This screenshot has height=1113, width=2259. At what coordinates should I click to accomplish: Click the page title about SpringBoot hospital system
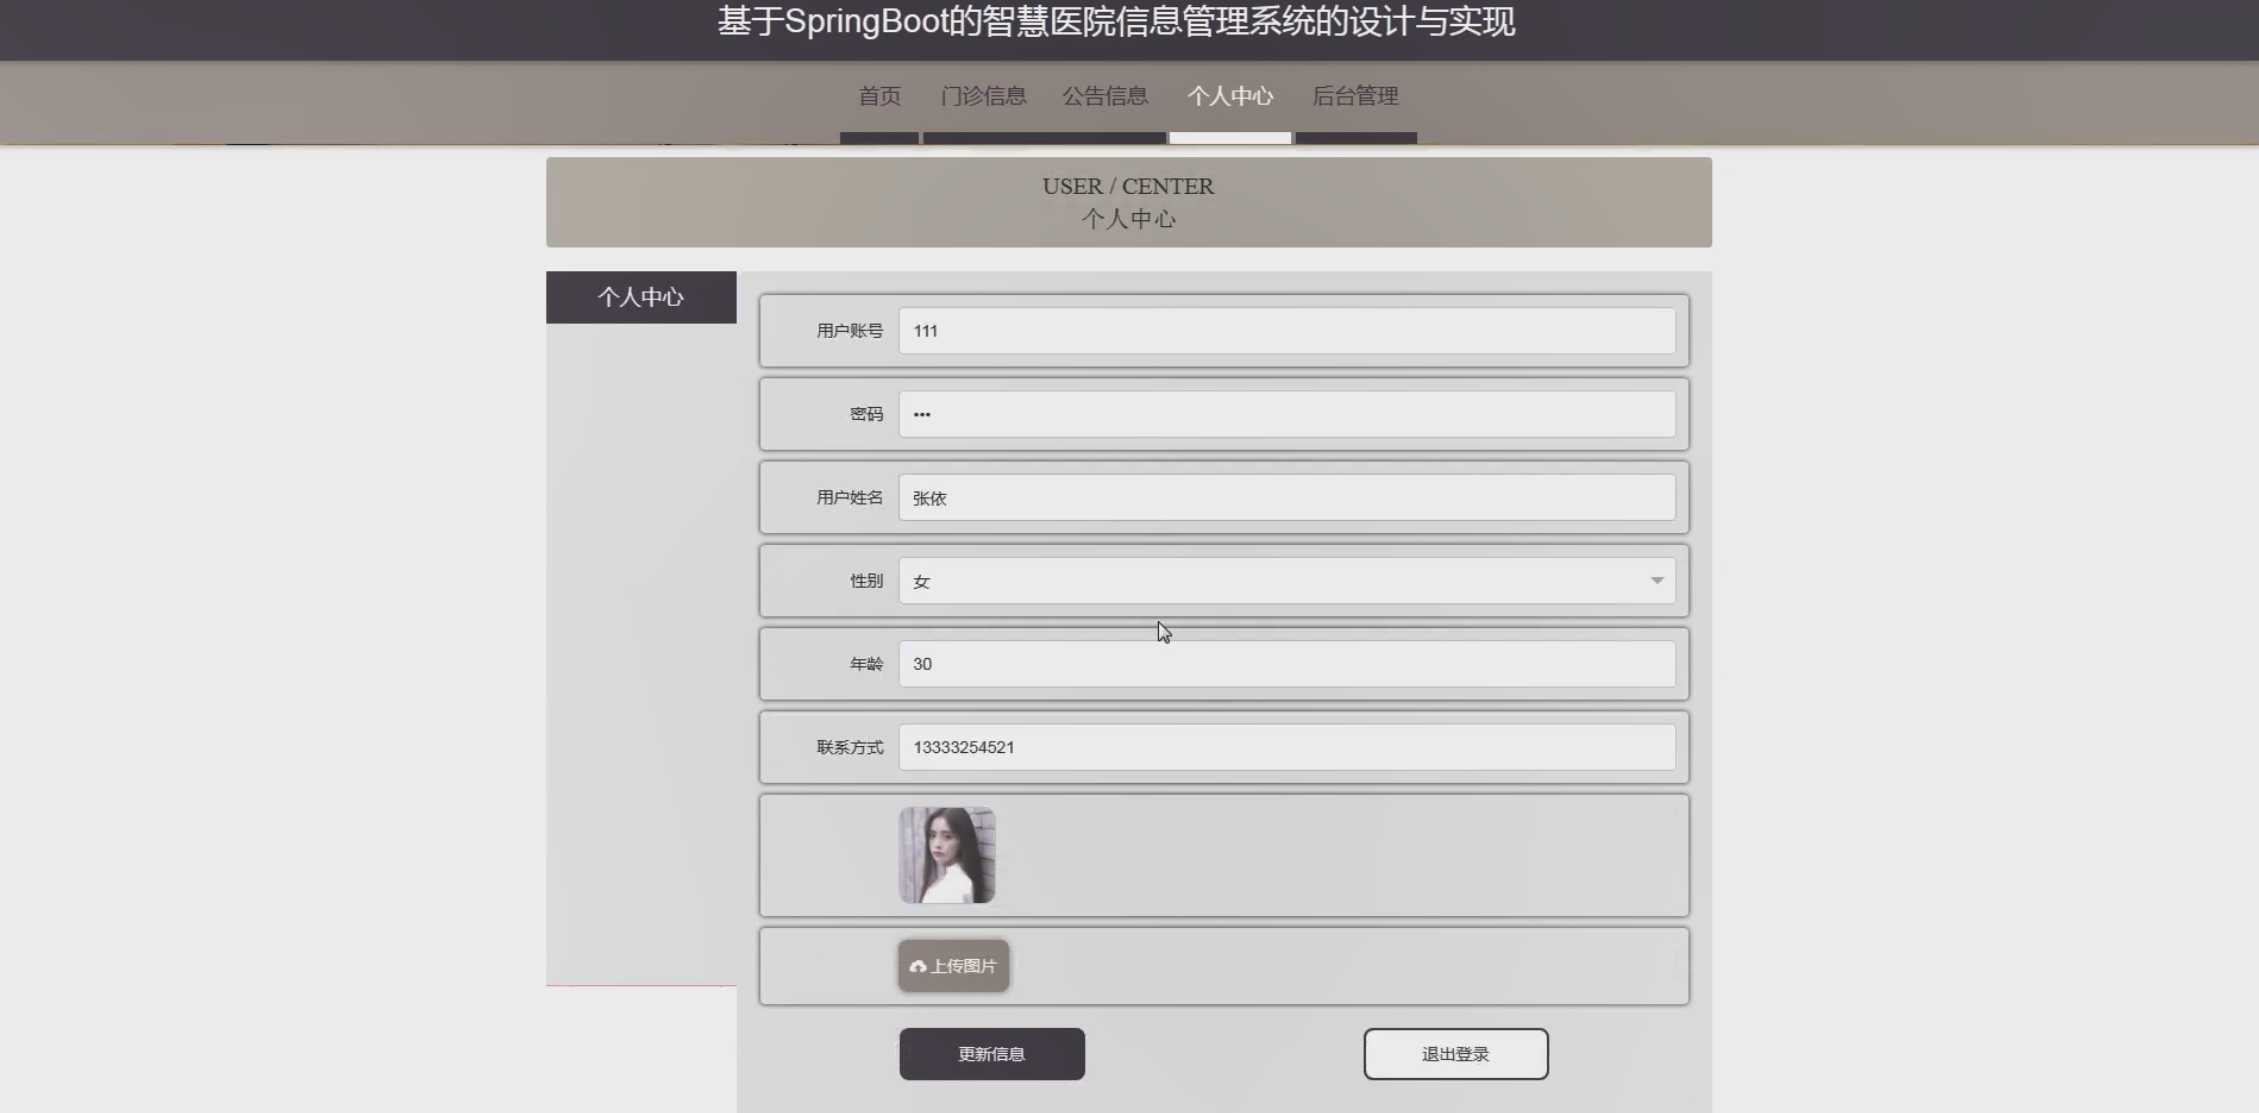(x=1115, y=22)
